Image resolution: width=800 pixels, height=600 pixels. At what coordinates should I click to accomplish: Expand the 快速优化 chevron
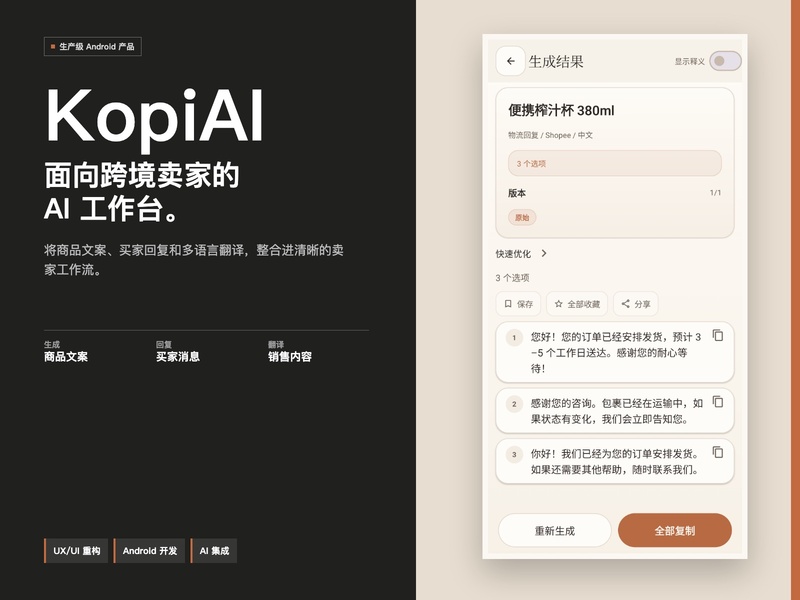tap(544, 254)
